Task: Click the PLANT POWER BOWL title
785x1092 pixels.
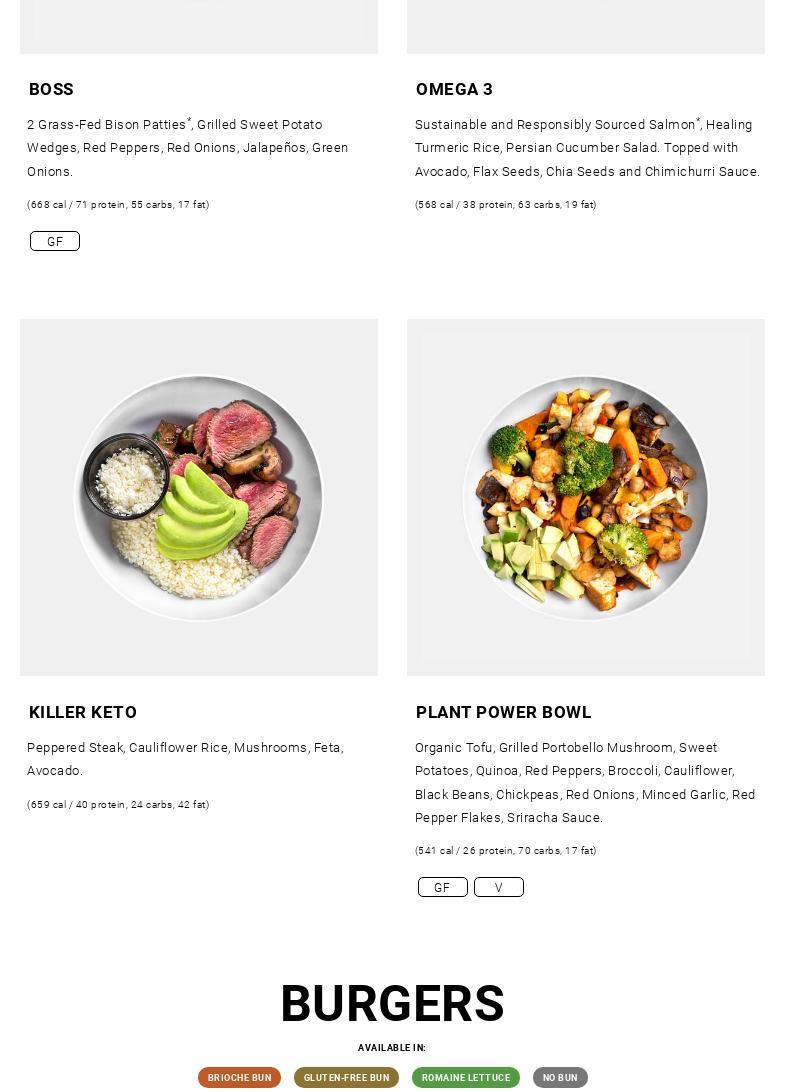Action: 503,712
